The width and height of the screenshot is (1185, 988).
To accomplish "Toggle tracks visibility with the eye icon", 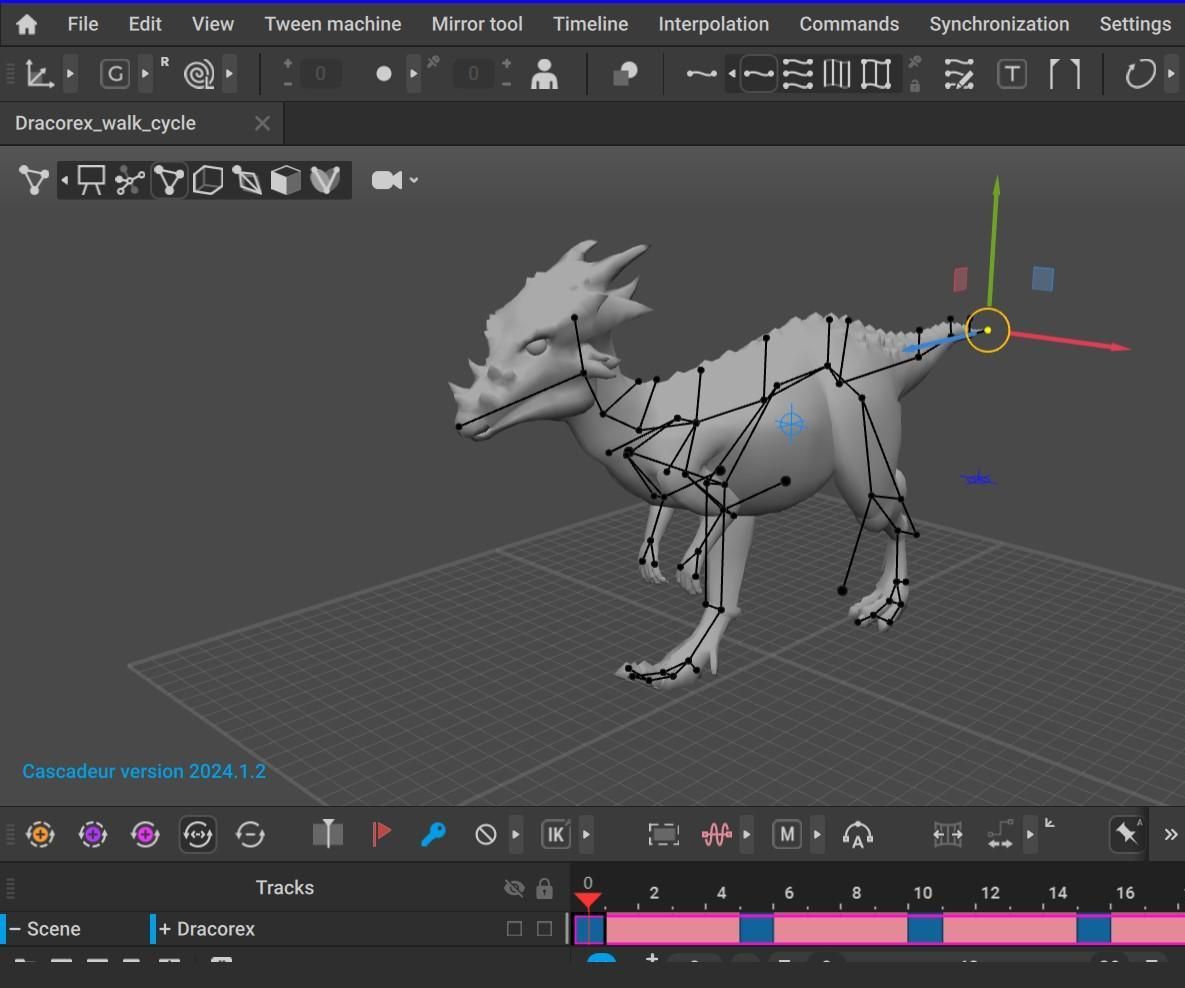I will point(514,888).
